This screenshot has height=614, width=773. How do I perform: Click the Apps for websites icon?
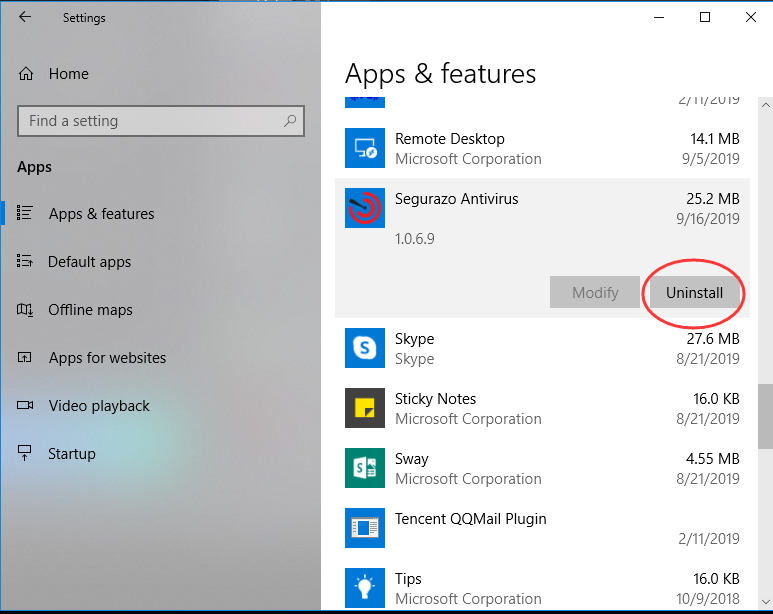25,357
